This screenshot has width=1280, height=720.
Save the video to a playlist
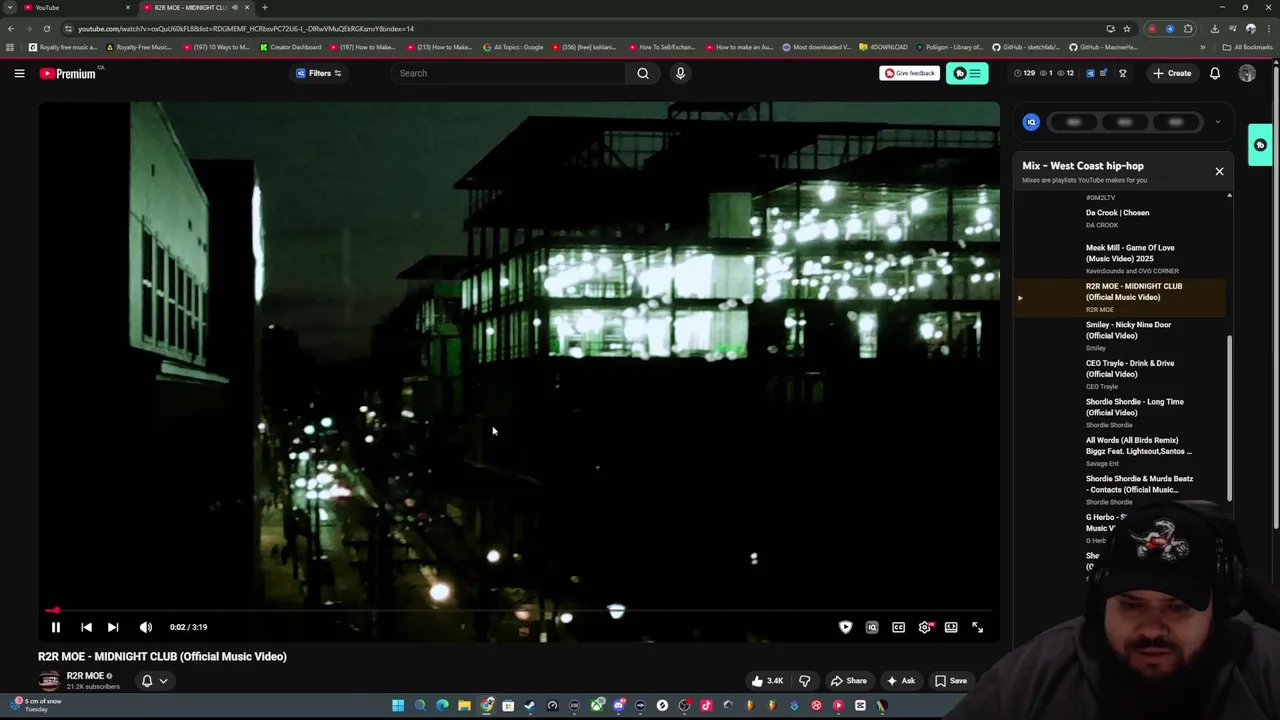point(950,681)
